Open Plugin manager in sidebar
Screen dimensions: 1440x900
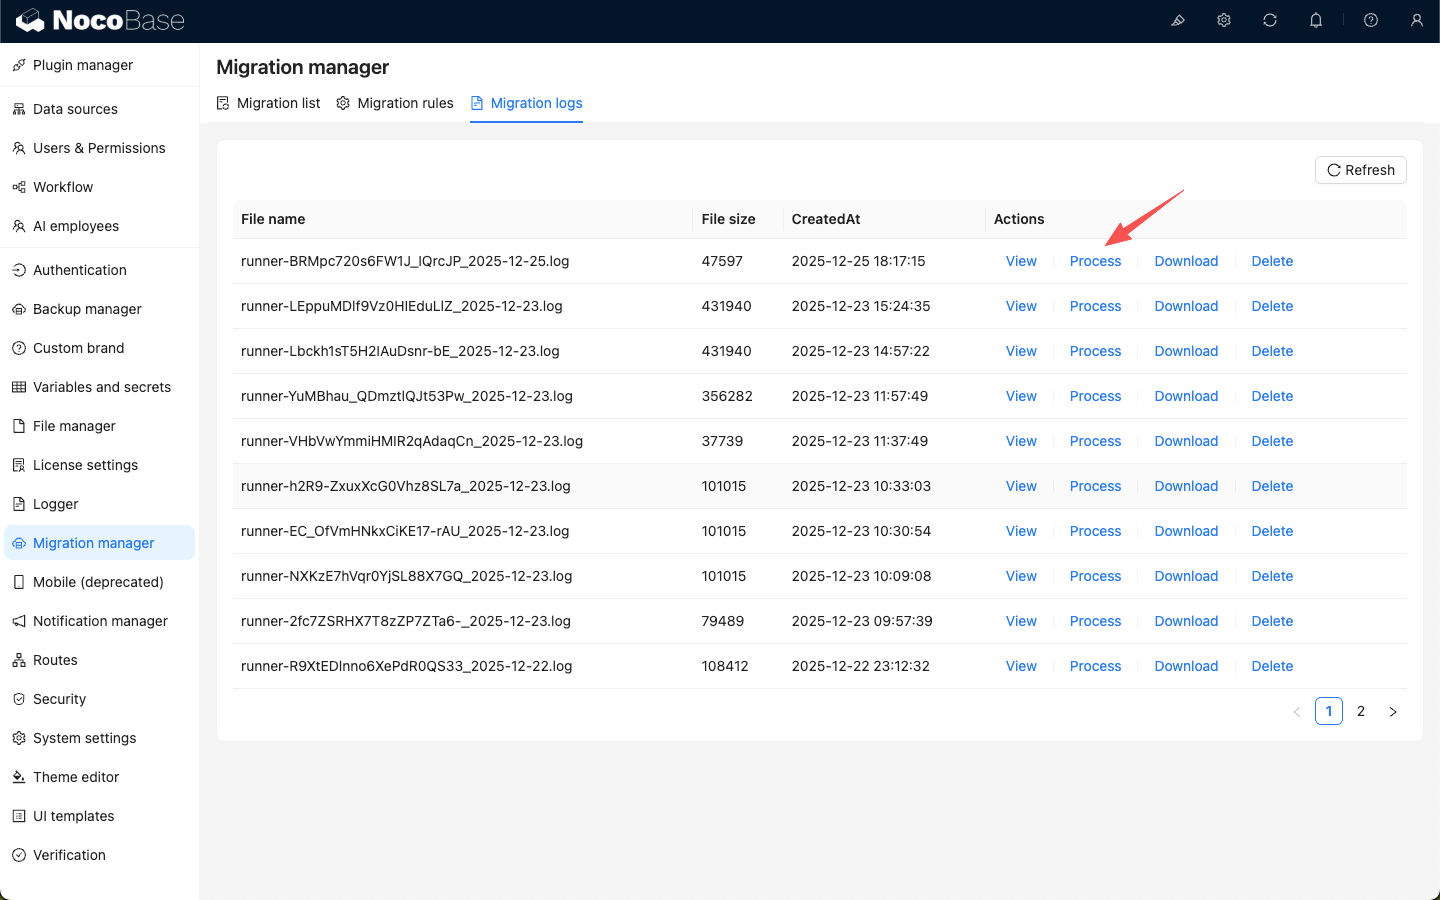(82, 65)
